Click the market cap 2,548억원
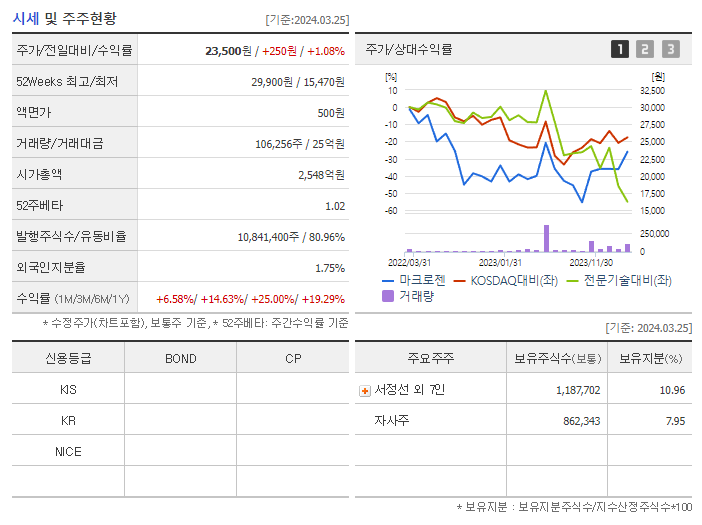This screenshot has height=525, width=702. [321, 175]
